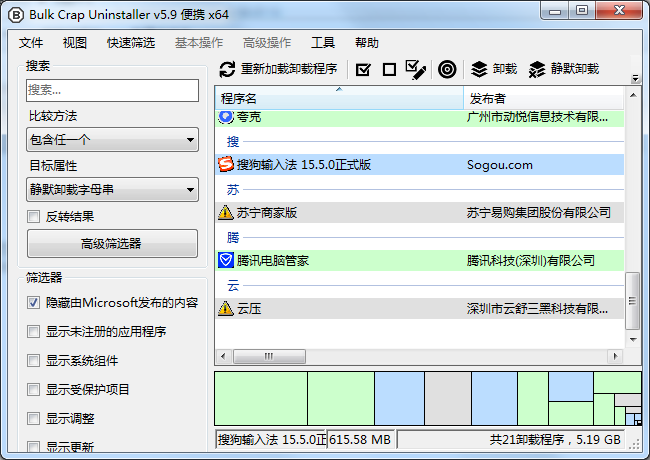650x460 pixels.
Task: Select the 云压 row text
Action: [x=249, y=309]
